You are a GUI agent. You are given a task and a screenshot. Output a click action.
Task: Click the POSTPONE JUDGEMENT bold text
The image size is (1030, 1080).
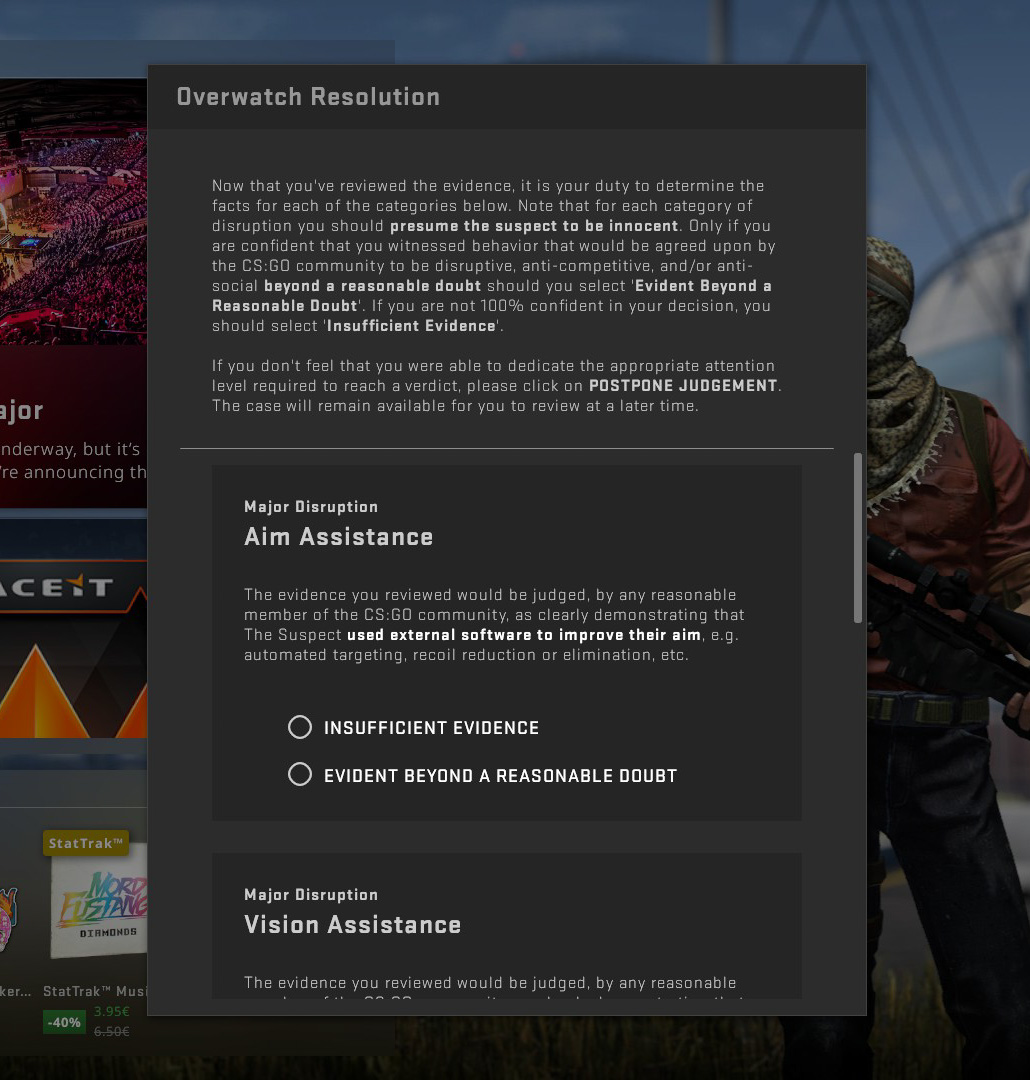[683, 386]
